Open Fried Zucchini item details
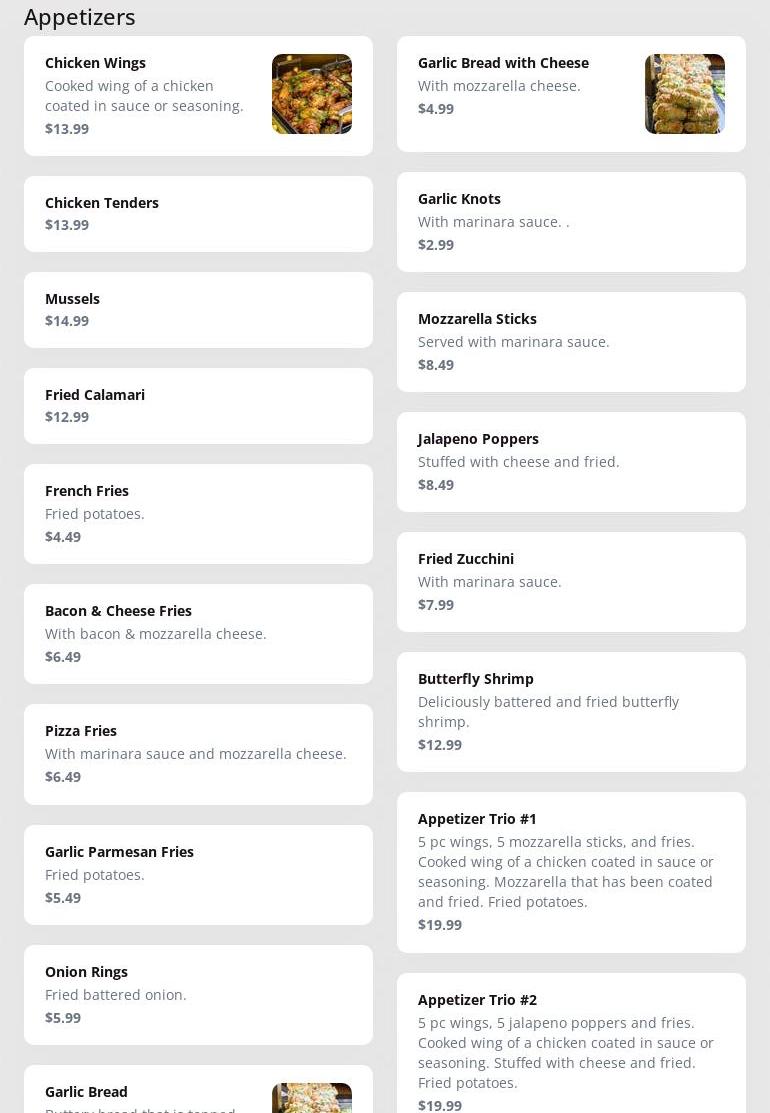Image resolution: width=770 pixels, height=1113 pixels. click(571, 581)
